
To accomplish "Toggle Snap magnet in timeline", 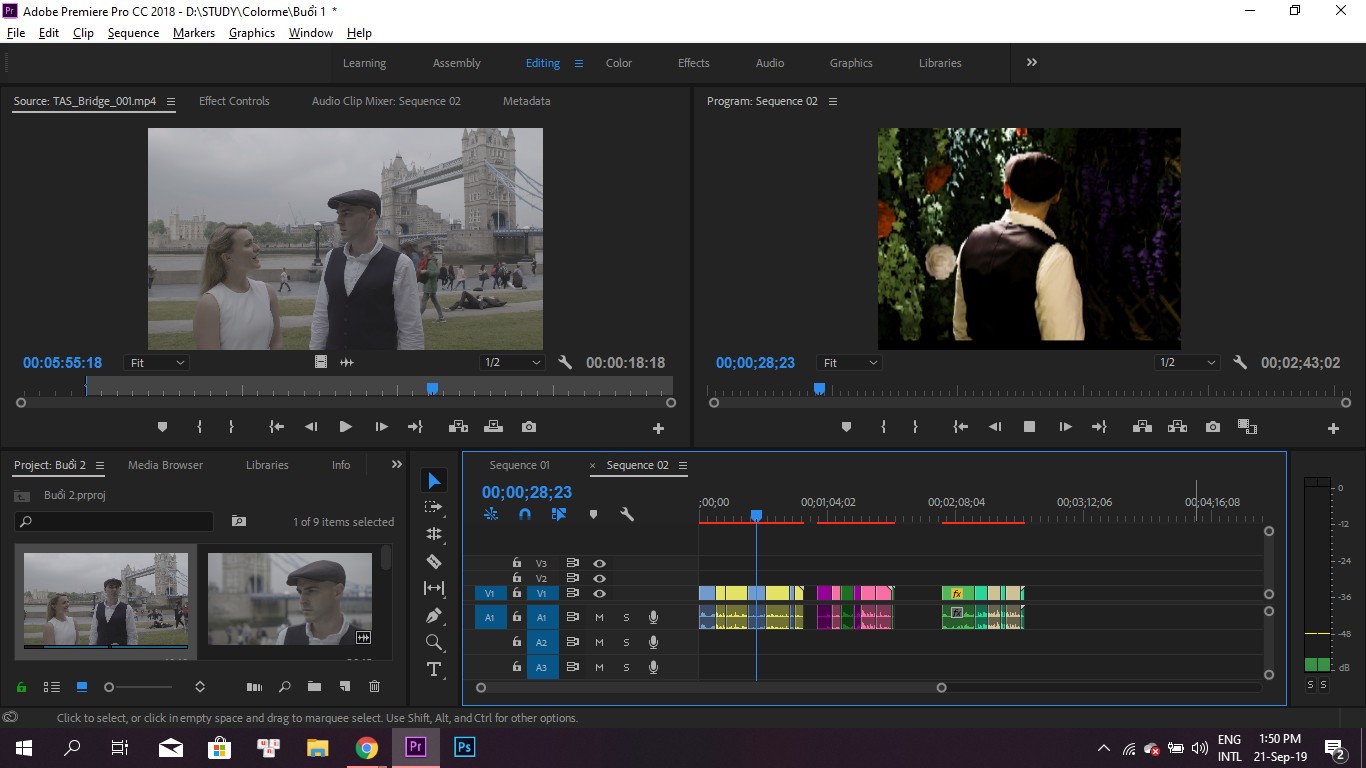I will point(525,514).
